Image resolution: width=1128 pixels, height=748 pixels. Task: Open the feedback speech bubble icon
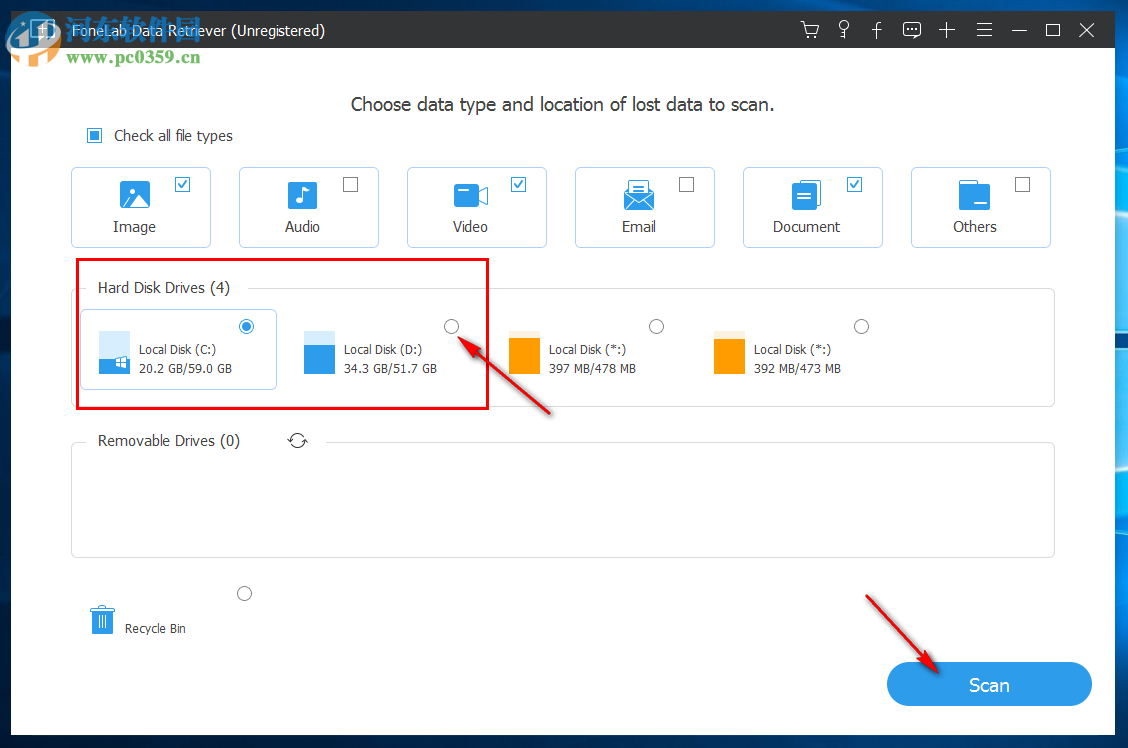[x=911, y=30]
